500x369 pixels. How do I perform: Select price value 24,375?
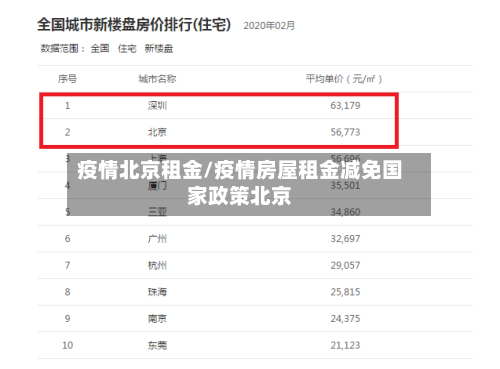point(345,319)
